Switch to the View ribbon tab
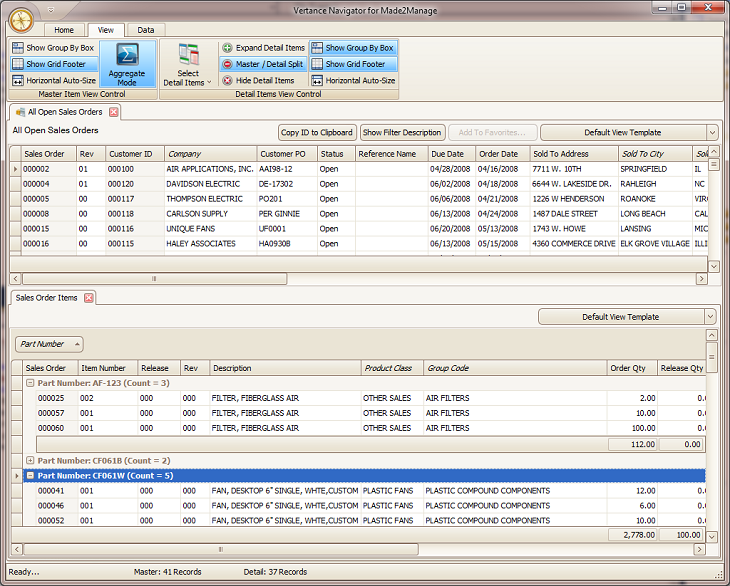 (x=106, y=30)
